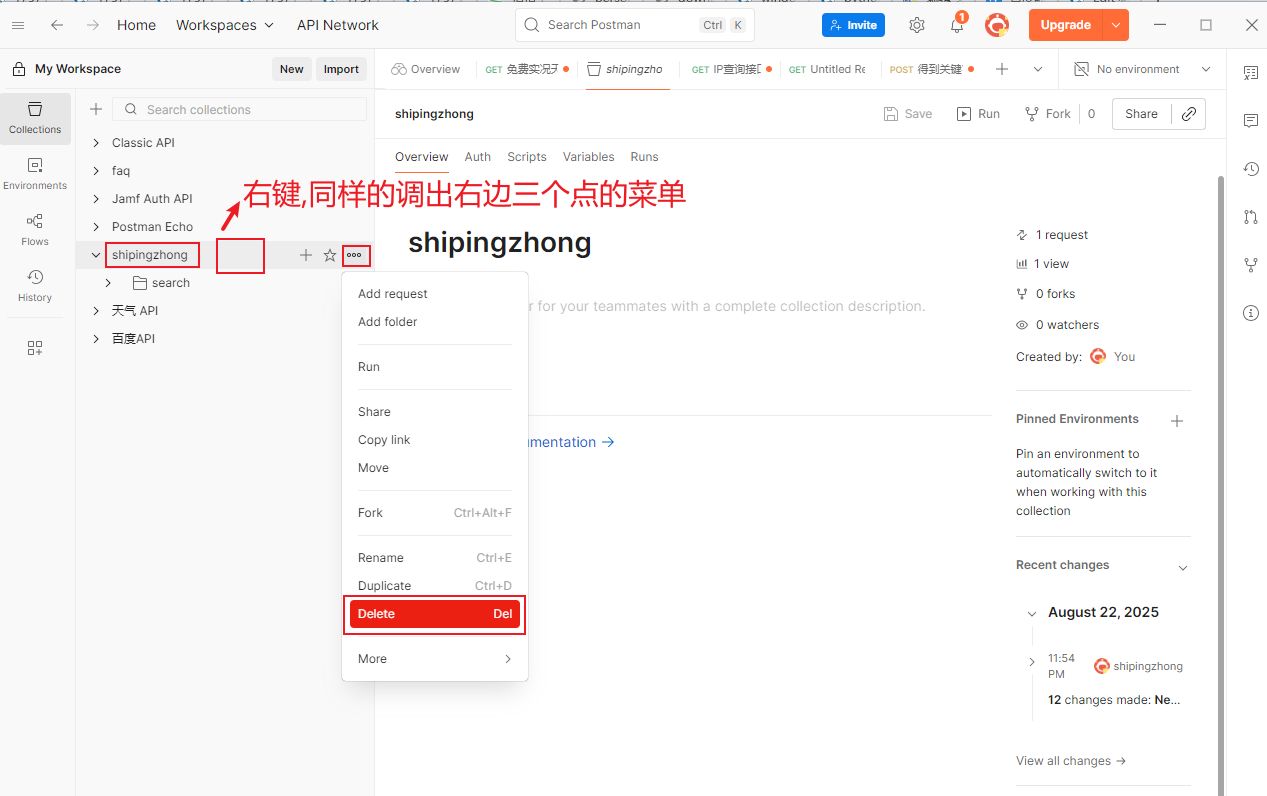Switch to the Variables tab
This screenshot has height=796, width=1267.
(588, 157)
